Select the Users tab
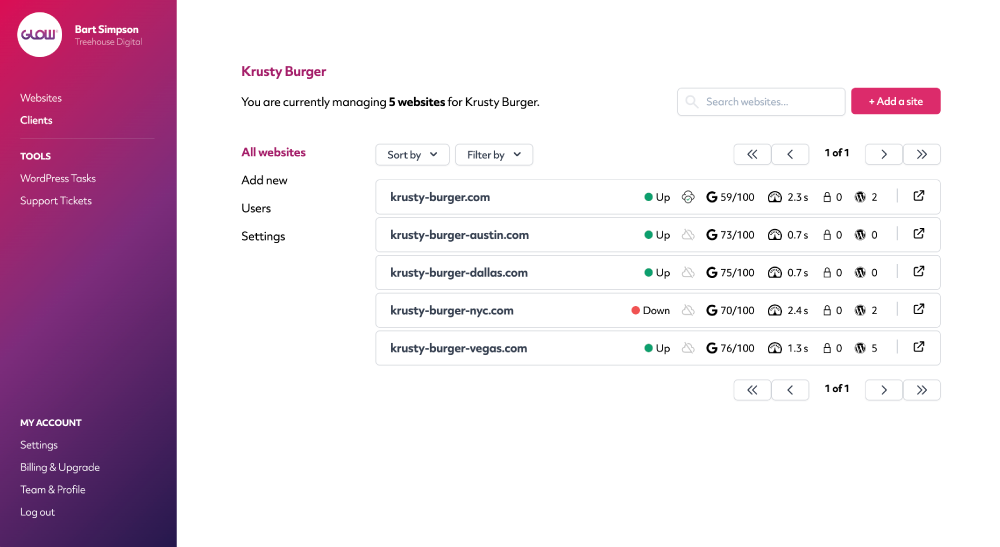This screenshot has width=1000, height=547. point(256,208)
